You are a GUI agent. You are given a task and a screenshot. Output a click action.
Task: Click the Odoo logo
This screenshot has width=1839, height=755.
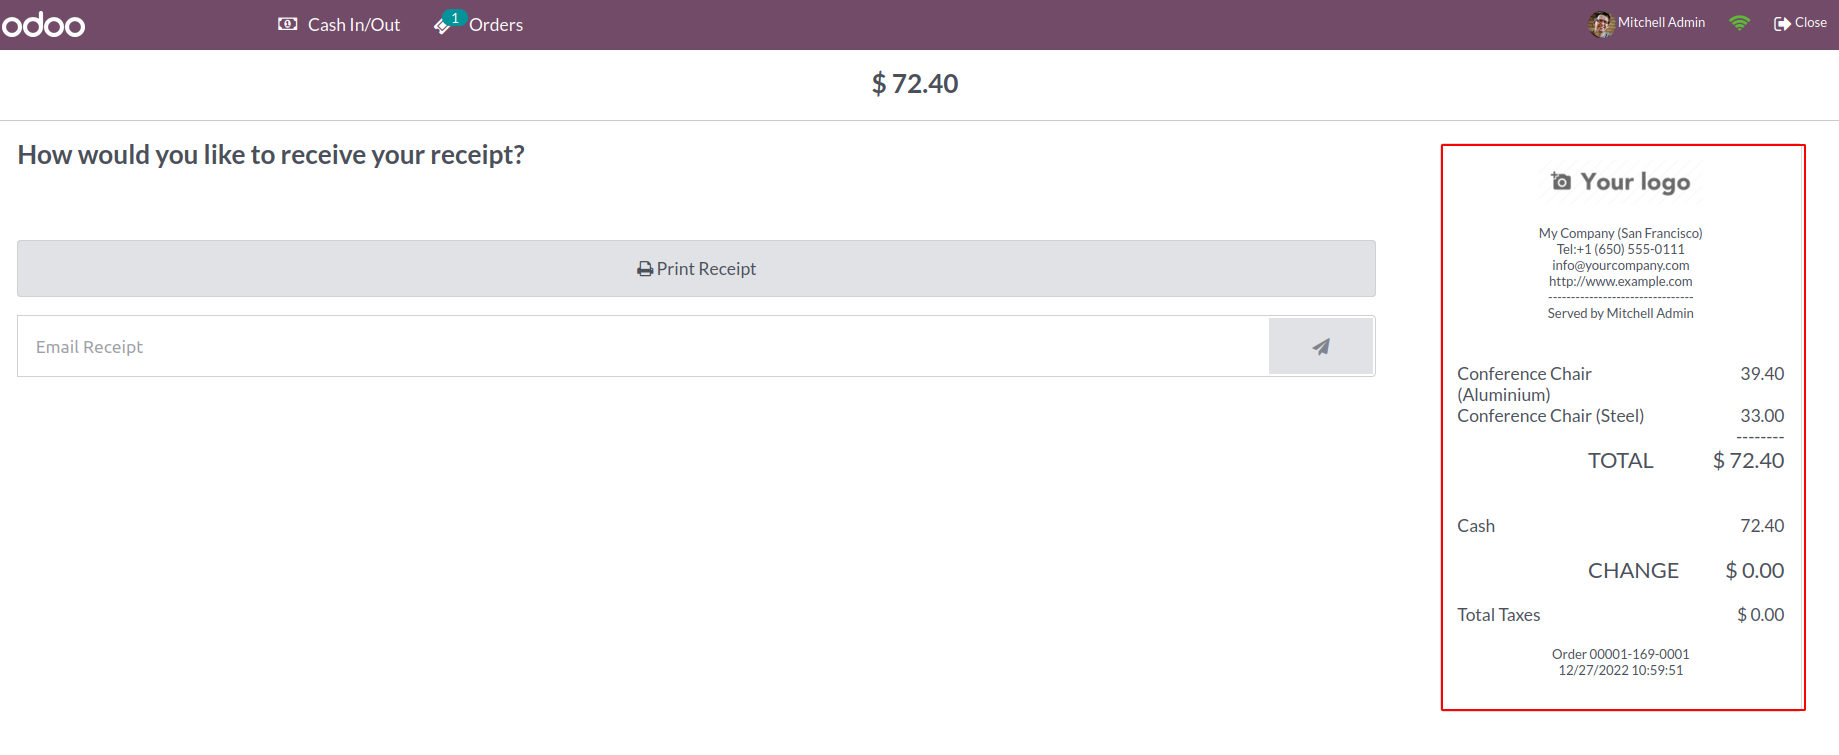44,25
